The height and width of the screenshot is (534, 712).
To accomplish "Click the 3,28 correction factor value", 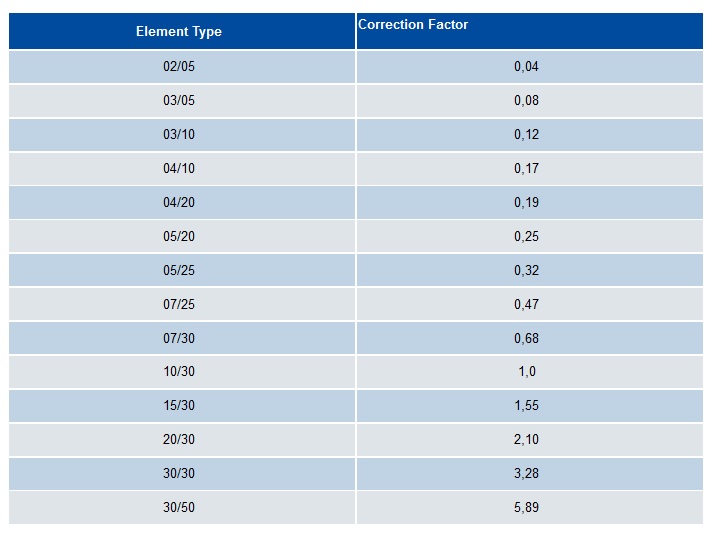I will click(x=526, y=474).
